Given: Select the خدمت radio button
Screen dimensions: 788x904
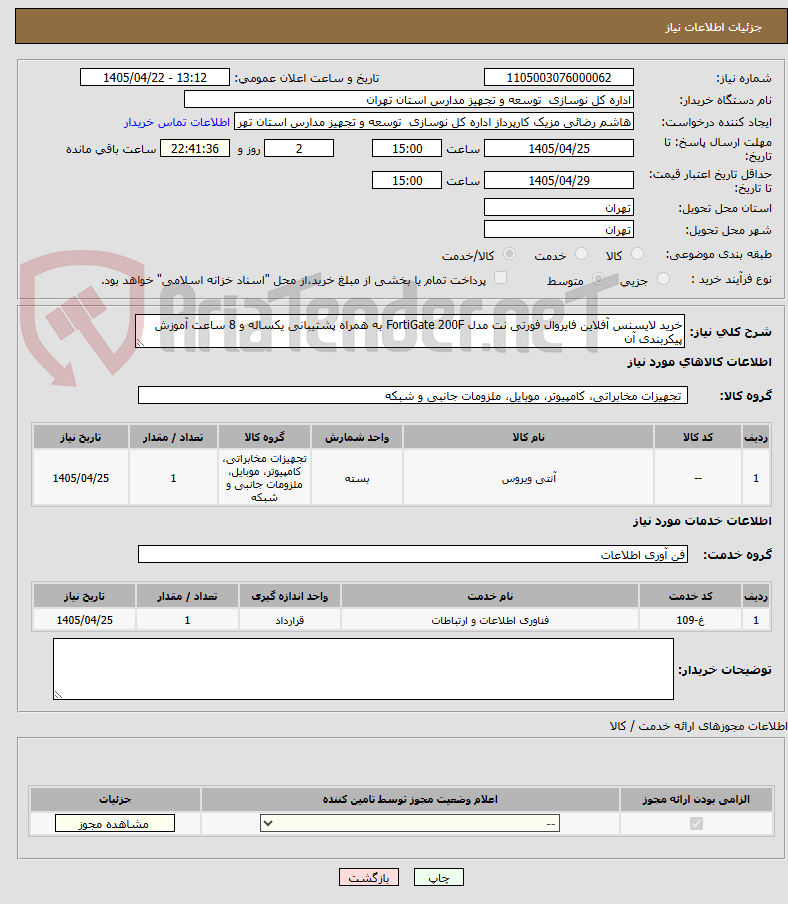Looking at the screenshot, I should point(582,254).
